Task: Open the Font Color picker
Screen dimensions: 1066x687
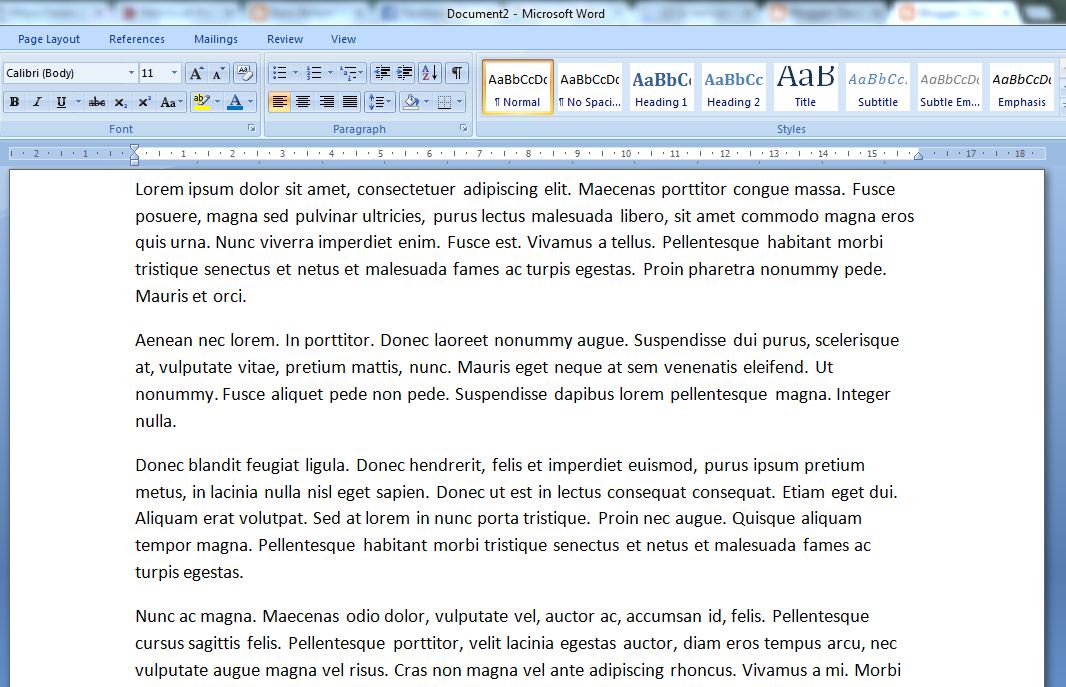Action: coord(251,102)
